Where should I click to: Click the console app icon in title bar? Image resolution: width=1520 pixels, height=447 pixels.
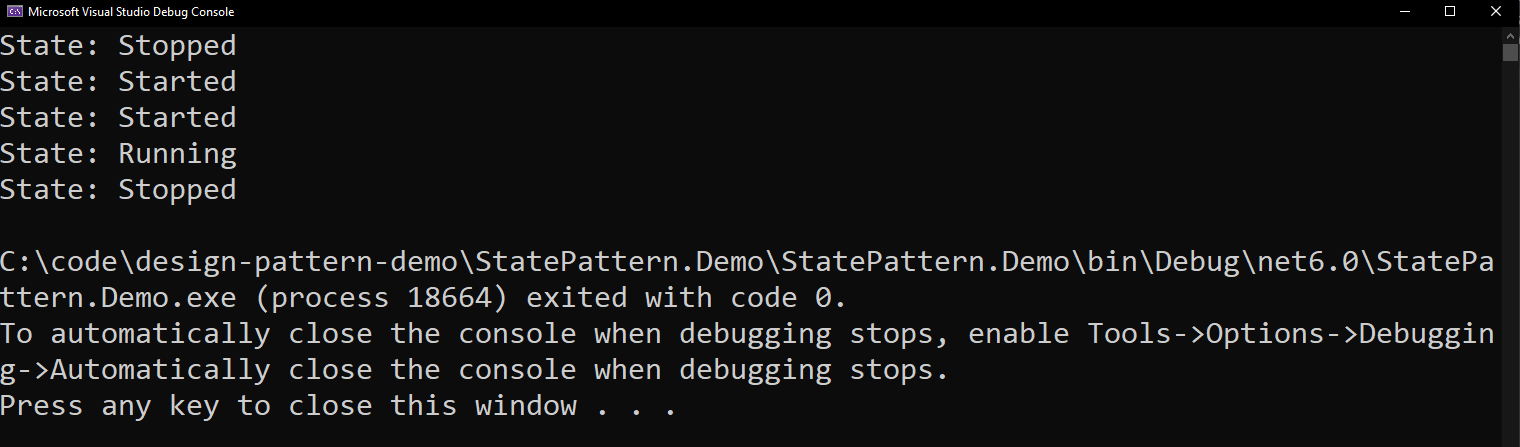[15, 12]
